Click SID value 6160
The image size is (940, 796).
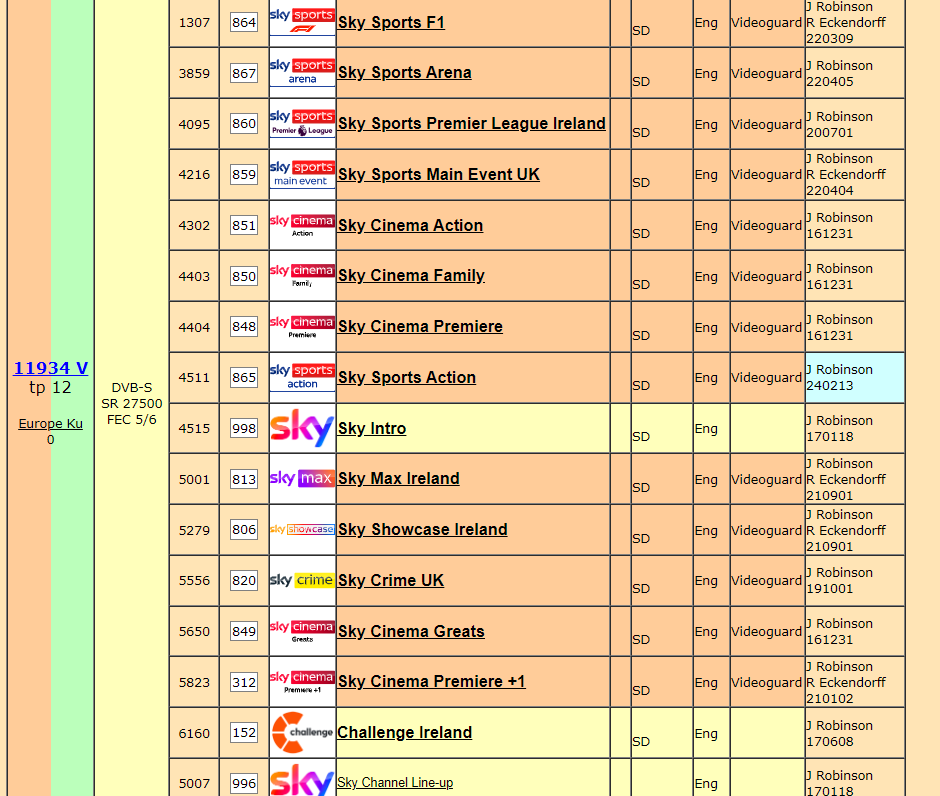click(194, 733)
